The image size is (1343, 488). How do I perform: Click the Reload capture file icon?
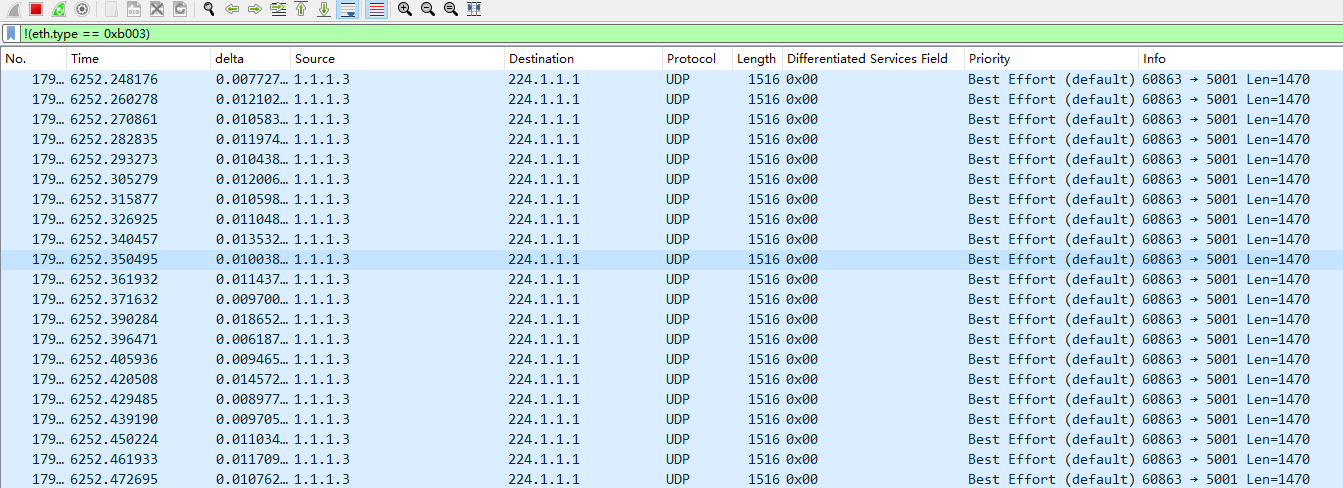[180, 9]
